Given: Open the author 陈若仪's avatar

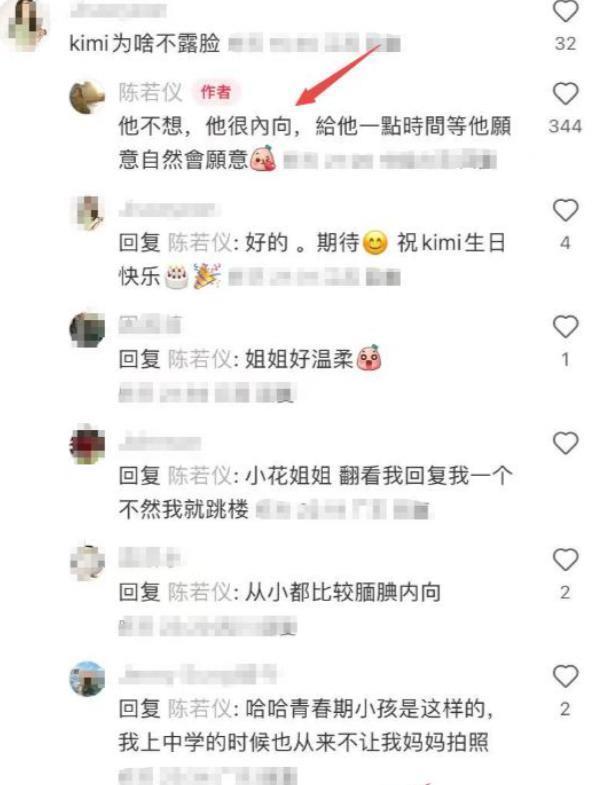Looking at the screenshot, I should pyautogui.click(x=87, y=97).
